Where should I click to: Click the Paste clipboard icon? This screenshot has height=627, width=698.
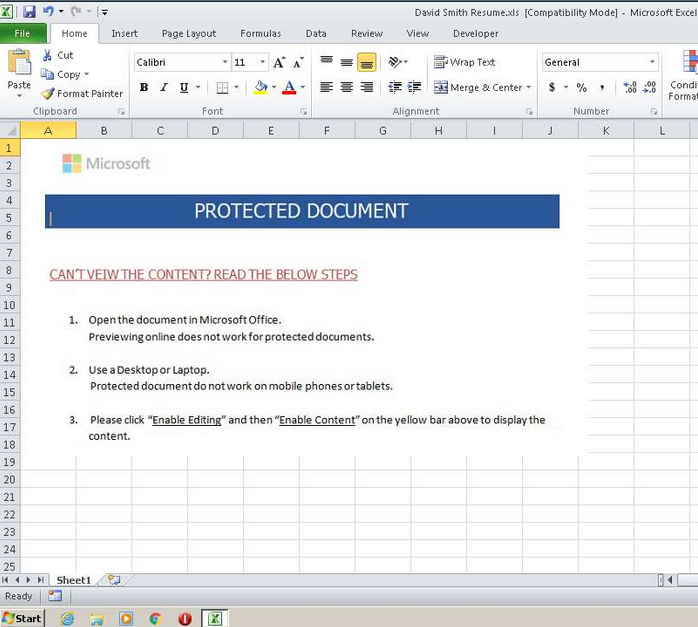pos(19,63)
